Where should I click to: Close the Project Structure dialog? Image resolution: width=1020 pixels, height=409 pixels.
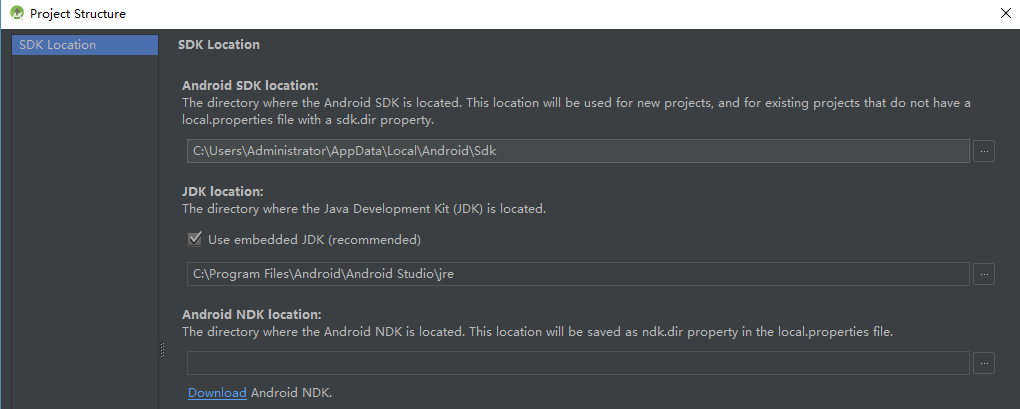coord(1006,13)
